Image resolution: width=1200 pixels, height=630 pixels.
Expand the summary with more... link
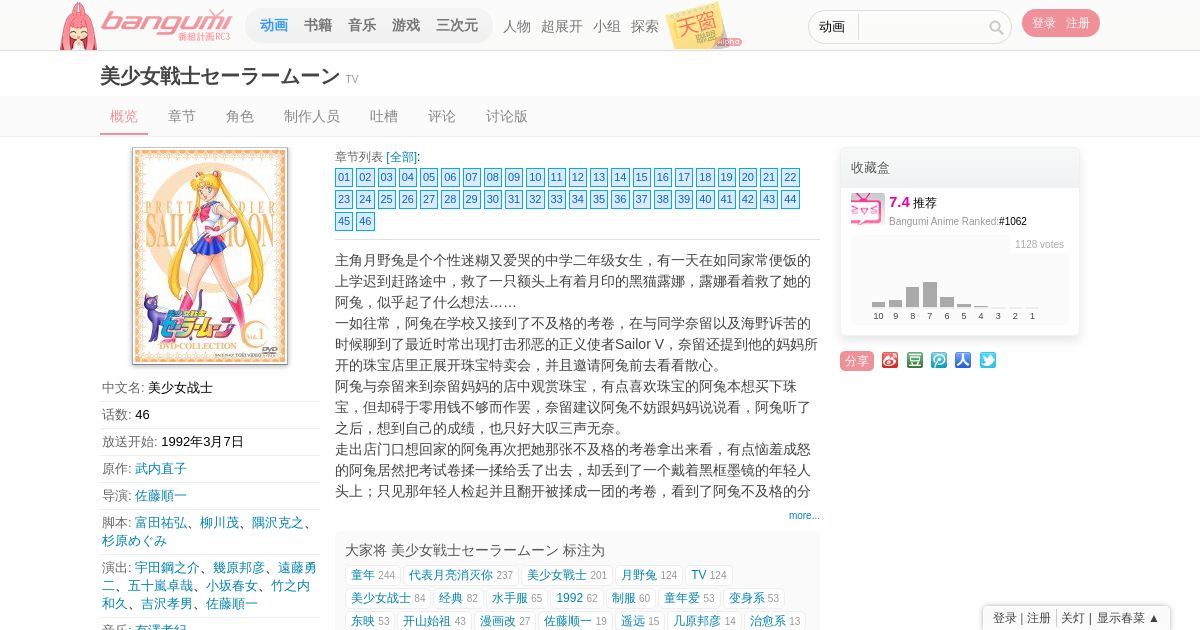[x=804, y=515]
